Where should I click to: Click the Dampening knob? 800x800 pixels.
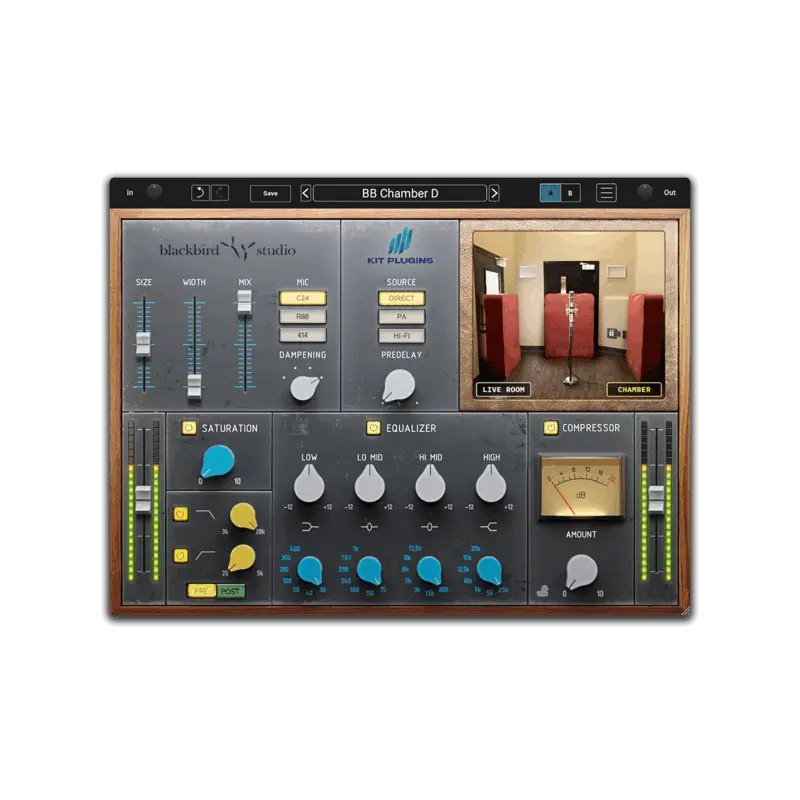point(305,388)
